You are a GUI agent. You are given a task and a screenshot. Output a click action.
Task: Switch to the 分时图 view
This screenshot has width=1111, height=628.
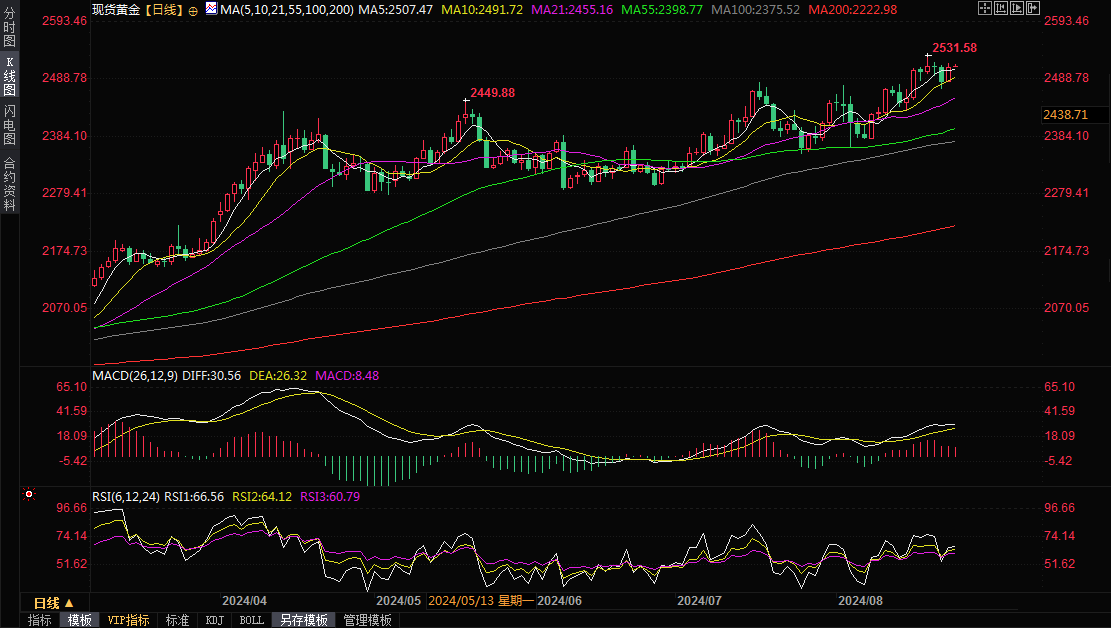coord(9,27)
